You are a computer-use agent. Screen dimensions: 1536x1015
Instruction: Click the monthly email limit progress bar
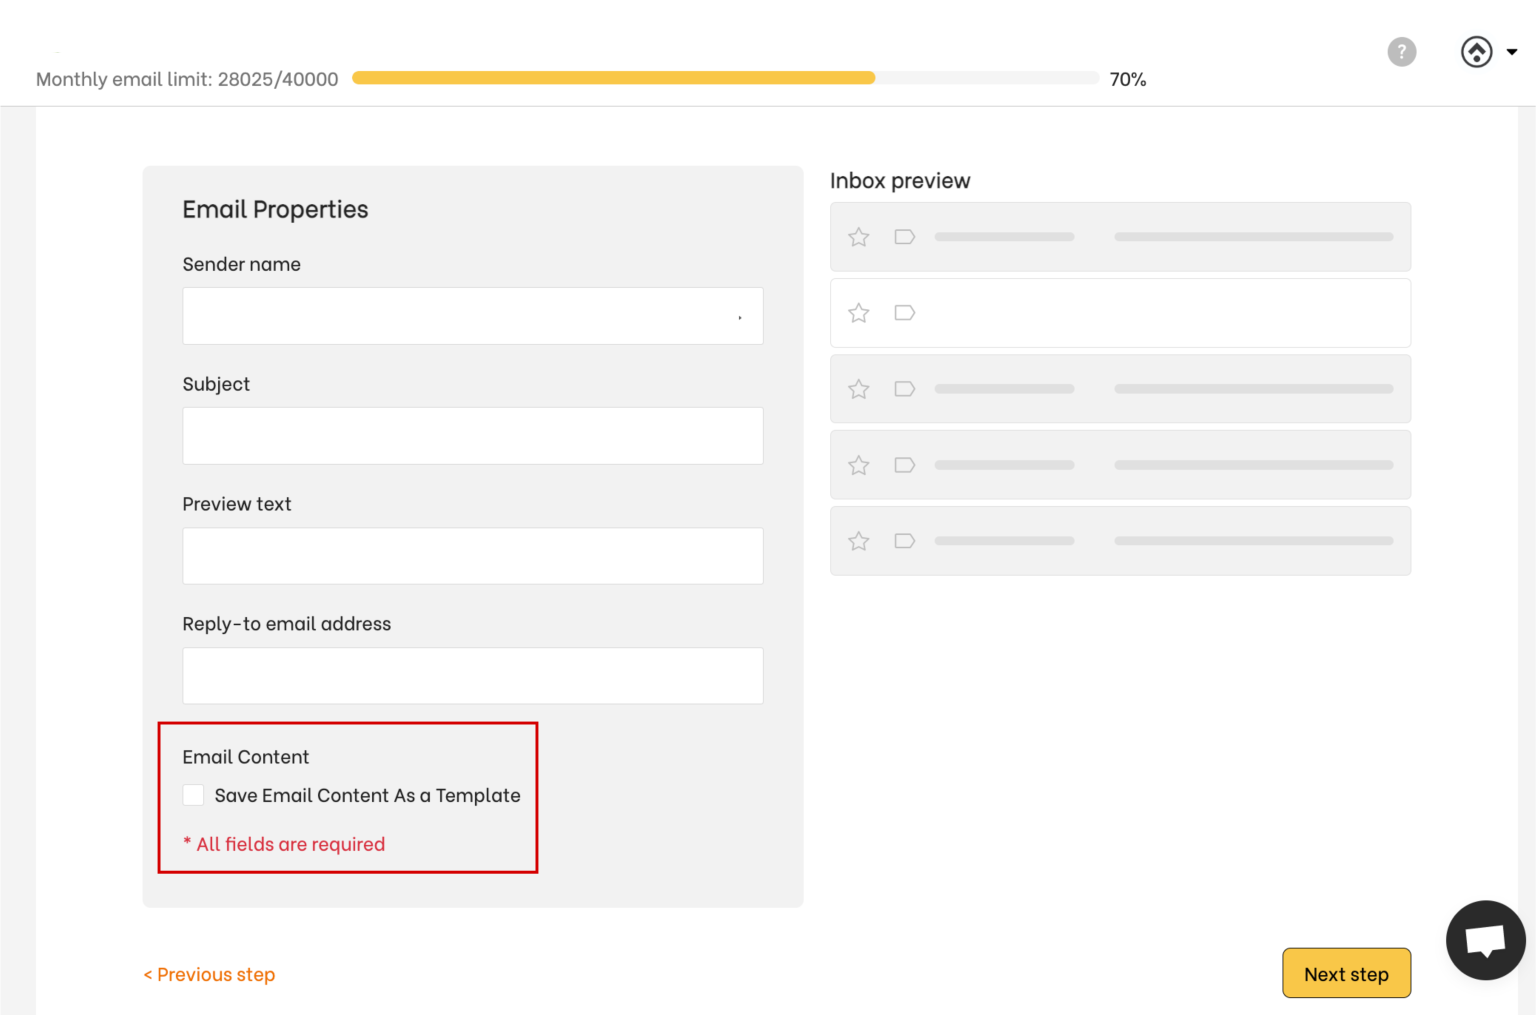726,77
